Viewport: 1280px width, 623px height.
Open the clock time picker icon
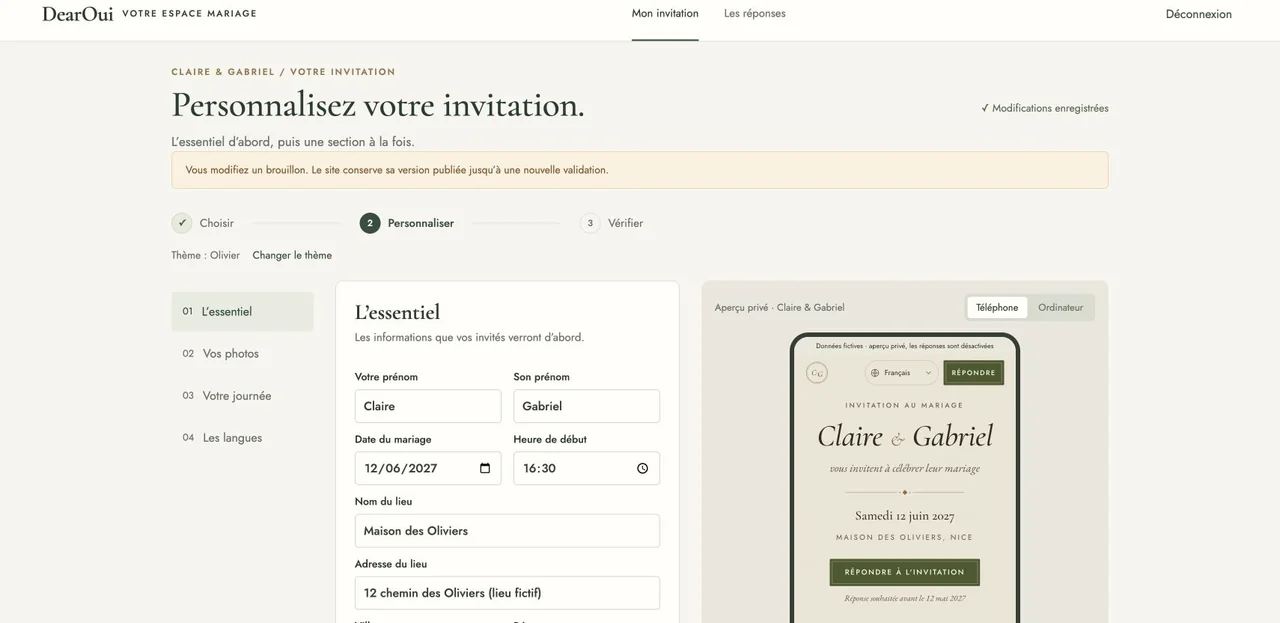pyautogui.click(x=643, y=468)
